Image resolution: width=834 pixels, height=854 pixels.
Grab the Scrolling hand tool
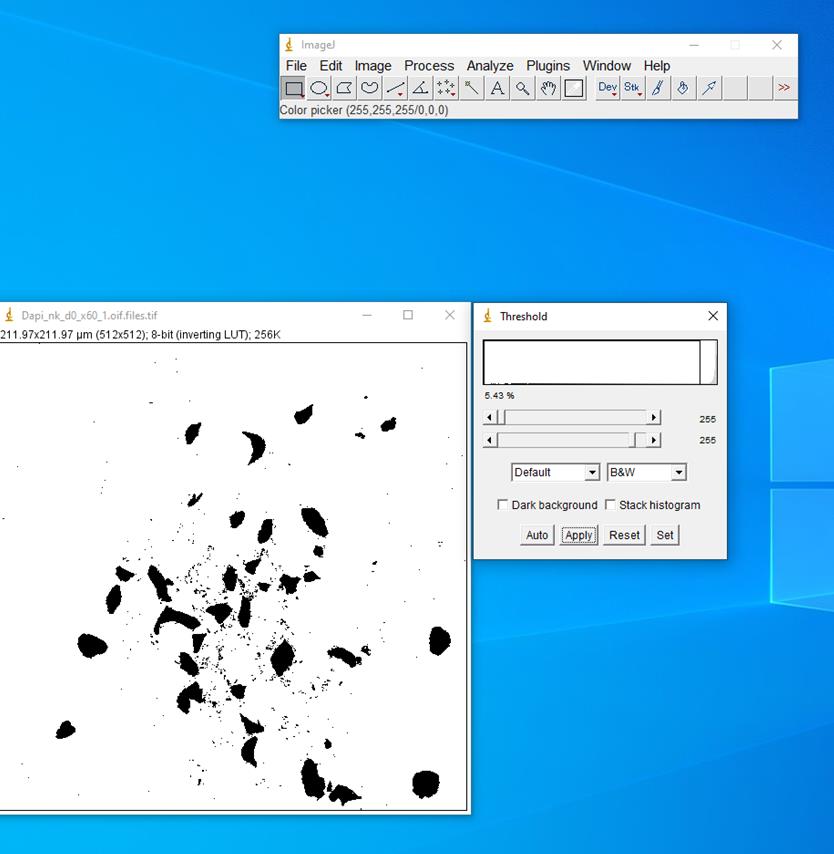point(547,88)
